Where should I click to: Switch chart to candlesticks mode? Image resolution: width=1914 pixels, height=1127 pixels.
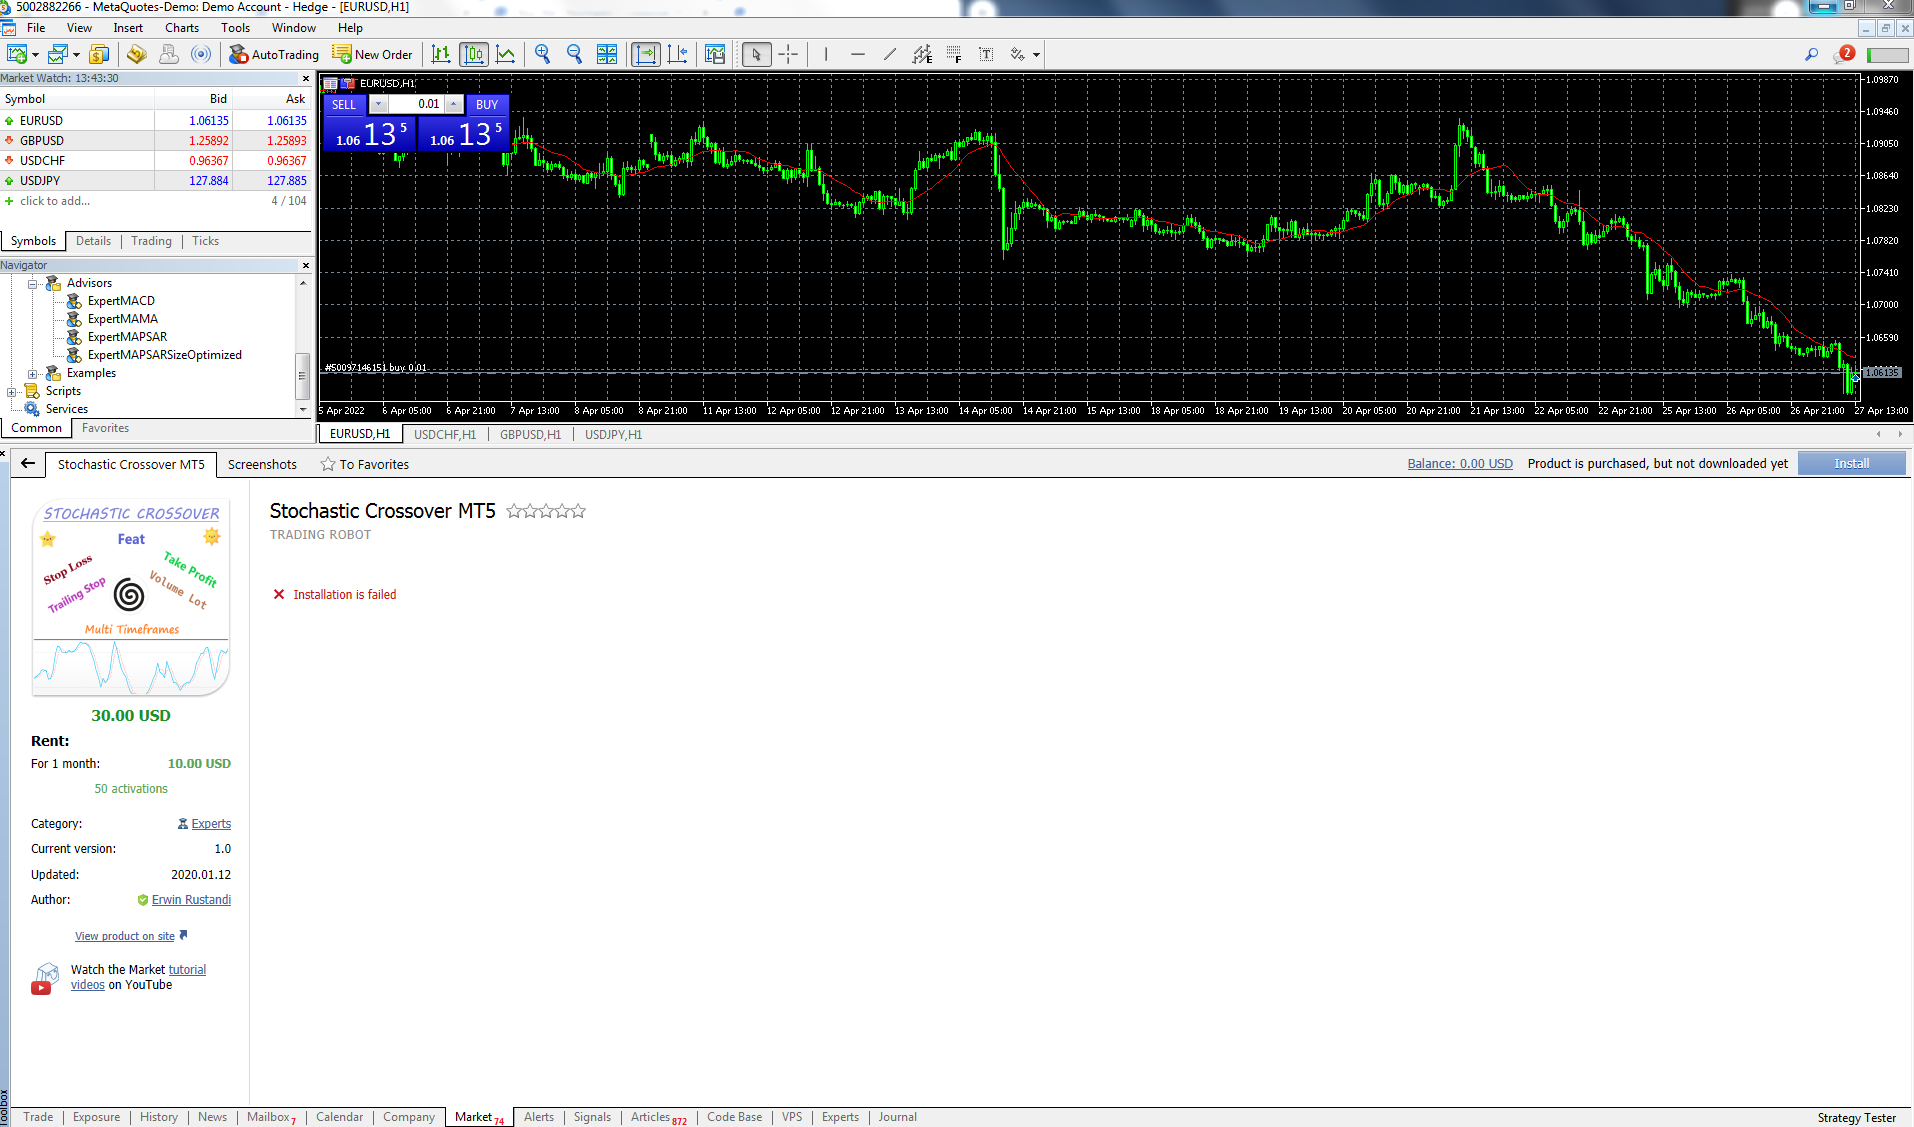474,54
